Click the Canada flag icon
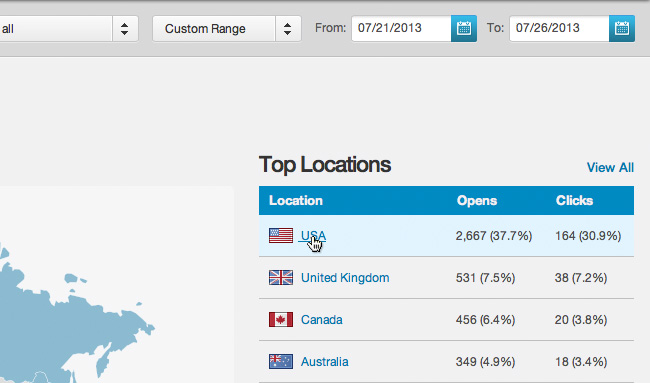The width and height of the screenshot is (650, 383). 281,320
